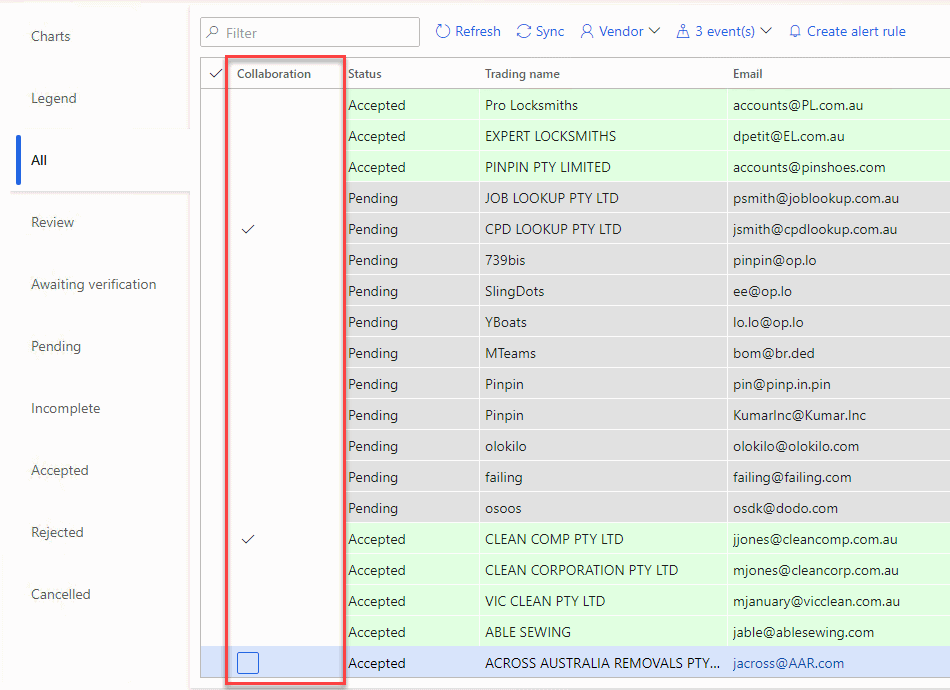Click accounts@pinshoes.com email cell
The image size is (950, 690).
click(x=839, y=167)
